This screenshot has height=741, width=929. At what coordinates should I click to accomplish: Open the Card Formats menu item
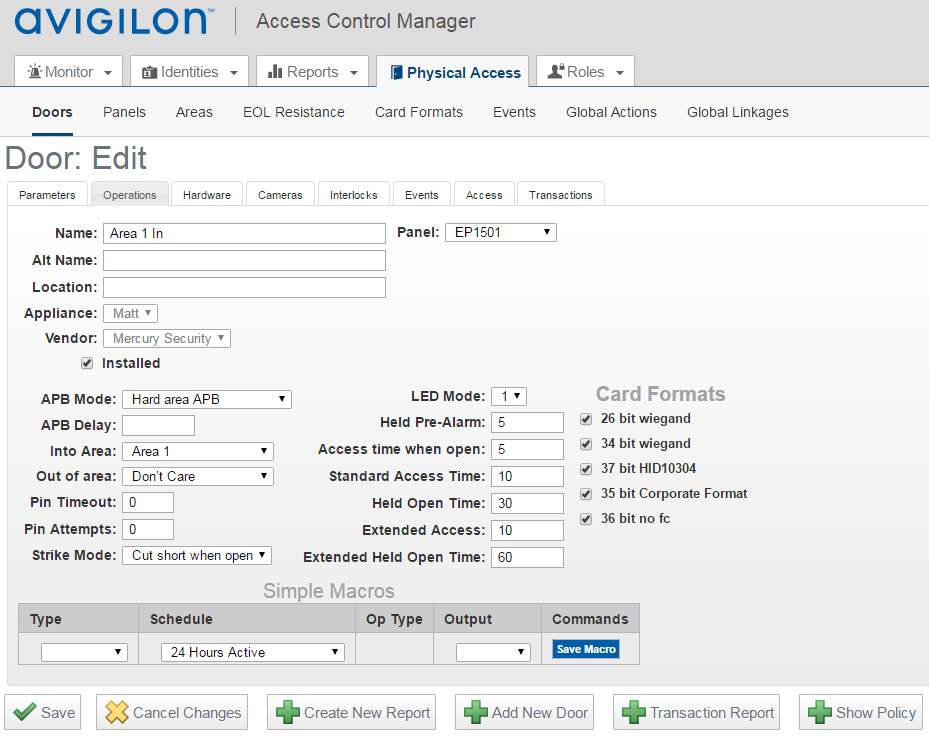tap(418, 112)
